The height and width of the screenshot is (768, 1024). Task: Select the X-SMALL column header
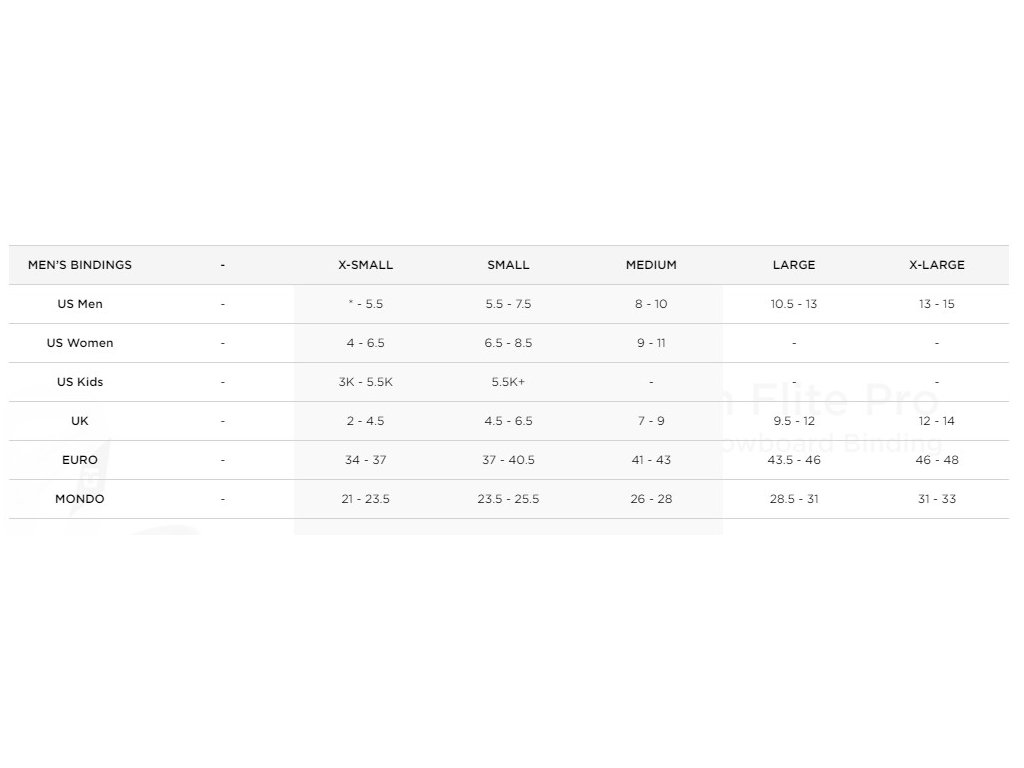(x=366, y=265)
